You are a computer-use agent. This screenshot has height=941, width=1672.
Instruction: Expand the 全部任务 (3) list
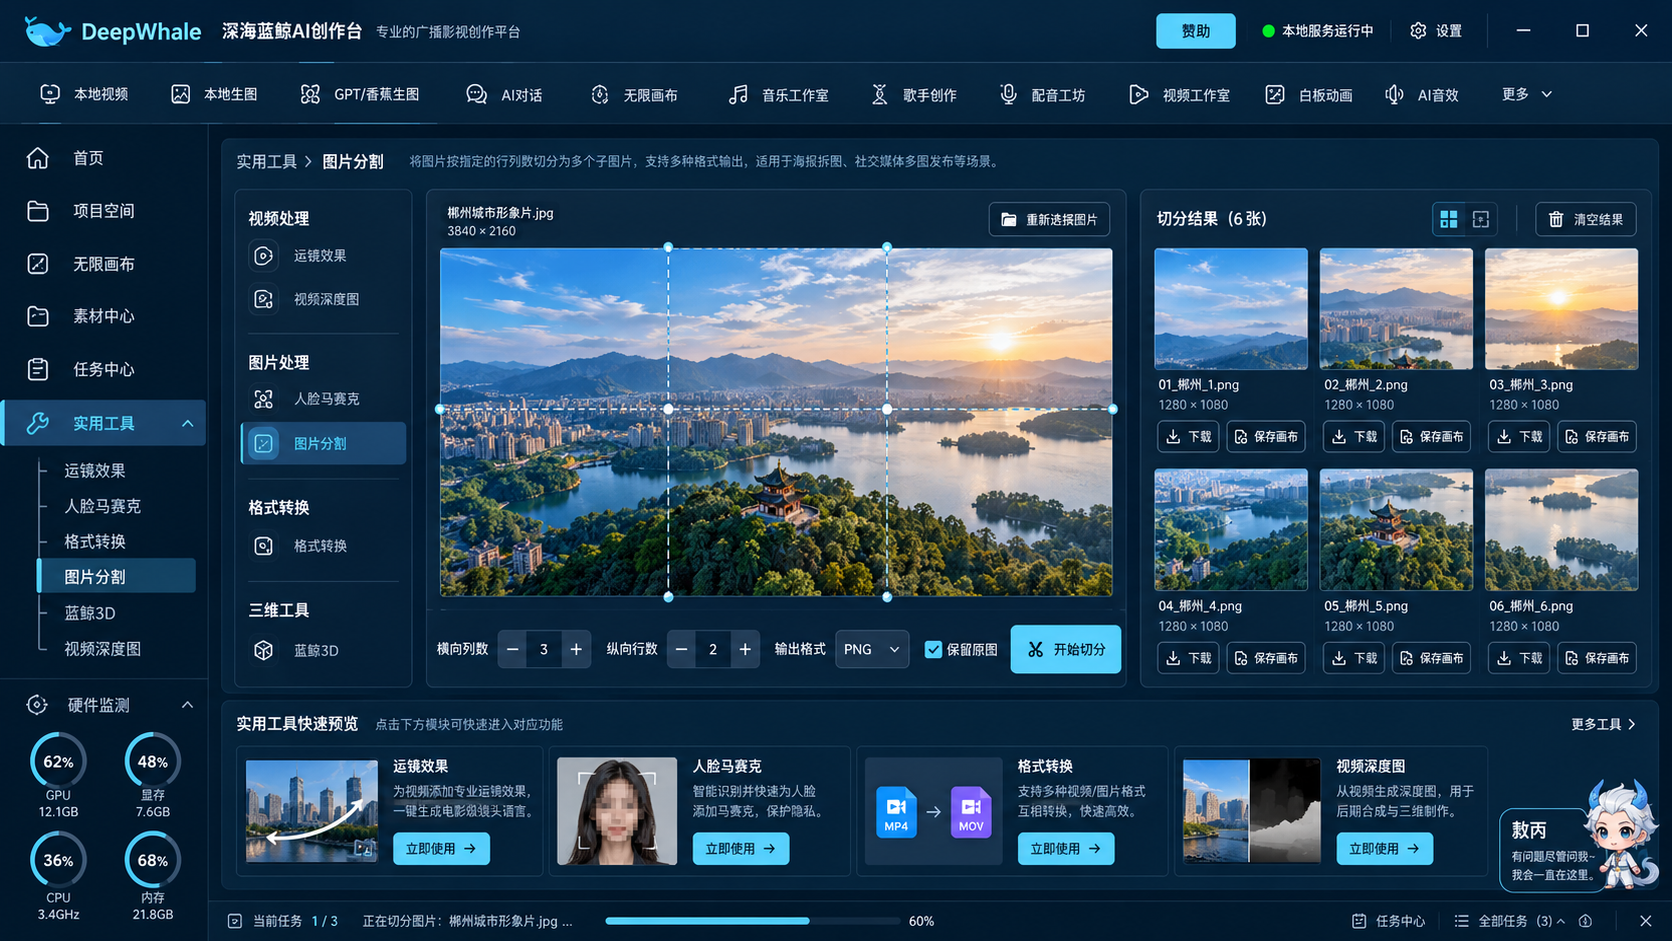click(x=1509, y=921)
